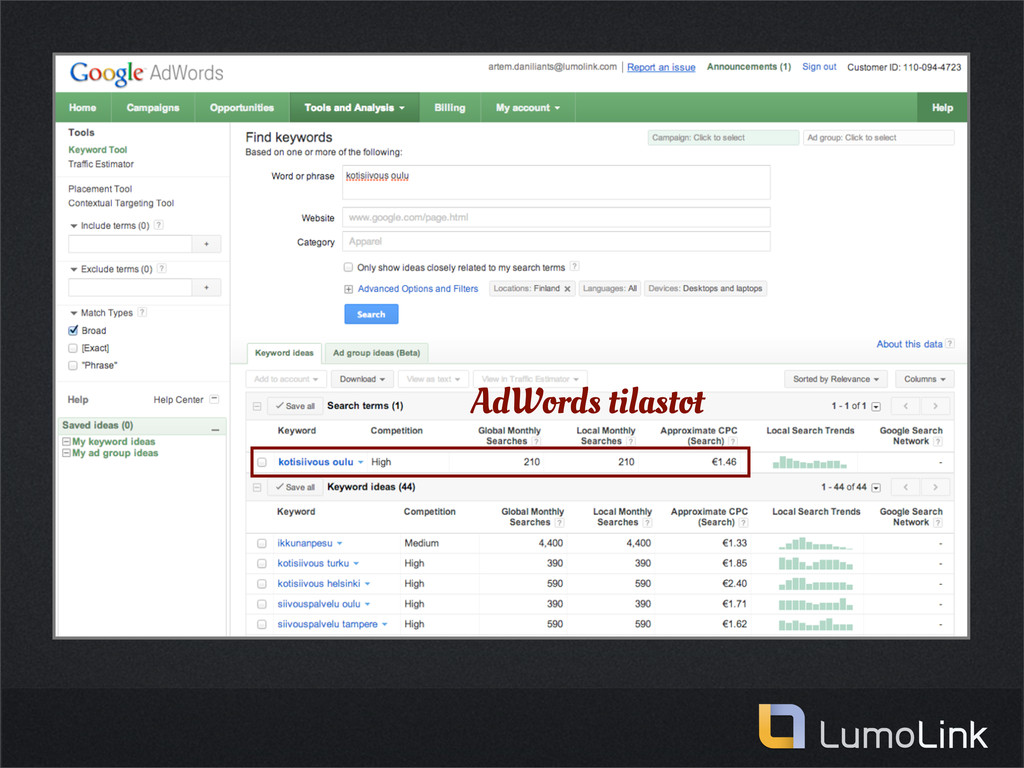This screenshot has width=1024, height=768.
Task: Add exclude term with plus button
Action: point(206,287)
